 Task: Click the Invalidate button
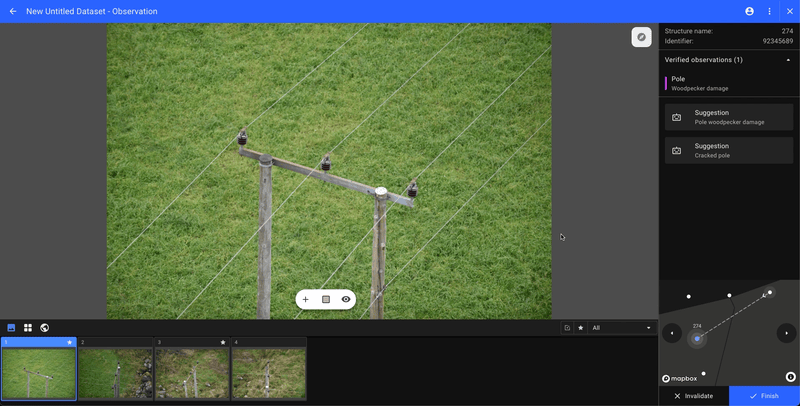693,396
